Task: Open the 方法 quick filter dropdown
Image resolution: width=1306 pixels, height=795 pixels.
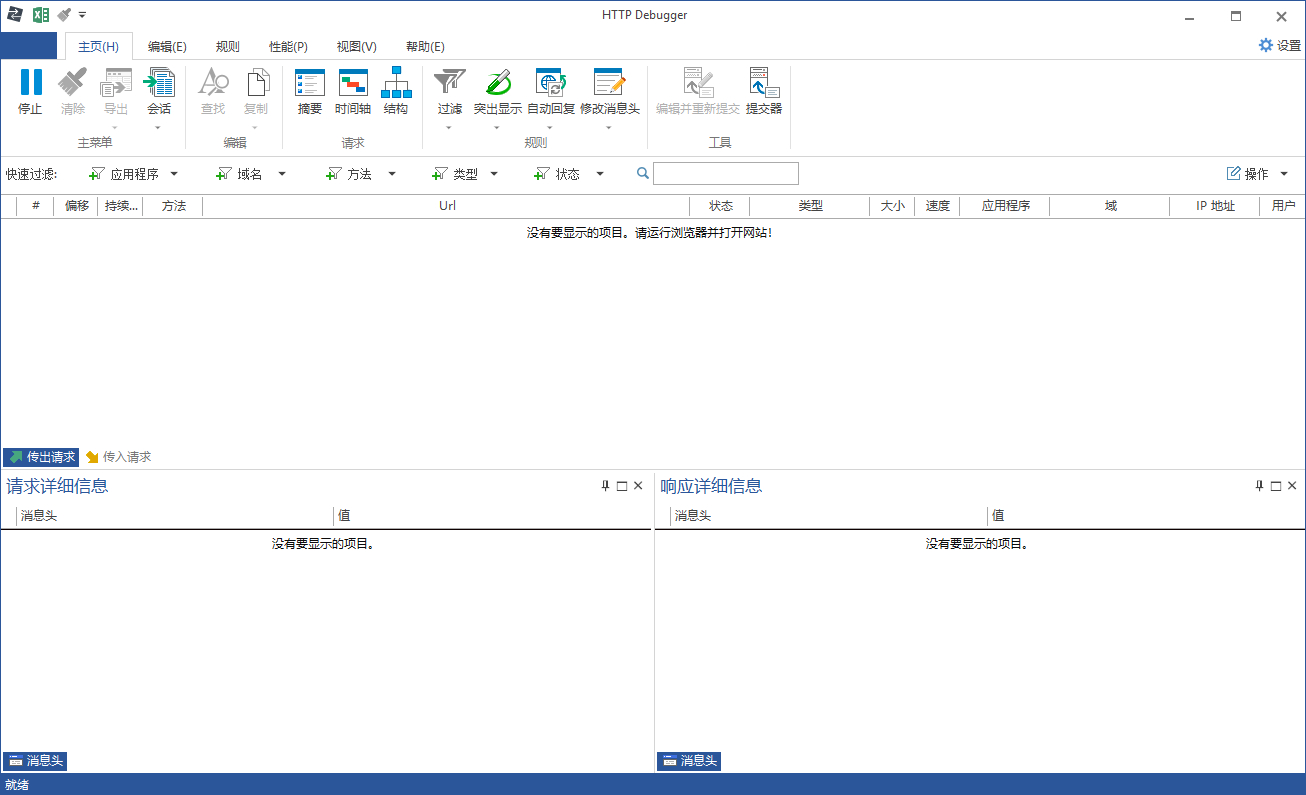Action: click(x=361, y=174)
